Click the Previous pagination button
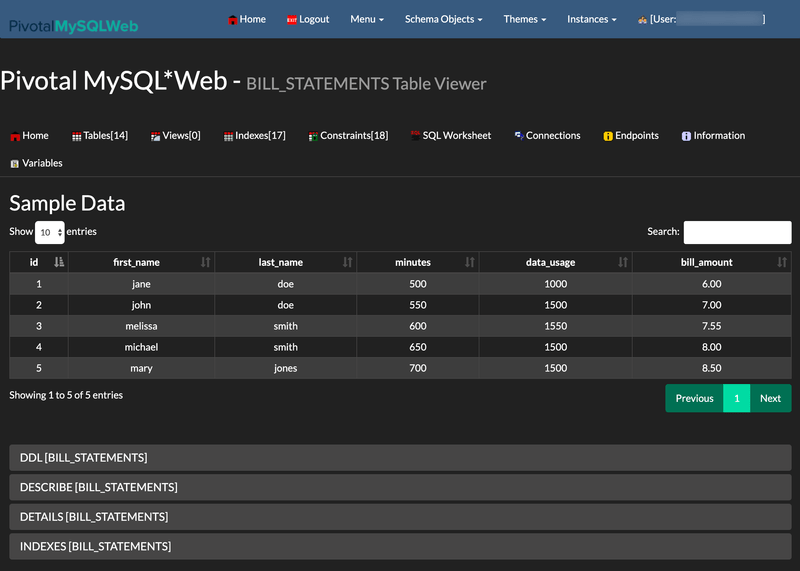The height and width of the screenshot is (571, 800). point(694,398)
